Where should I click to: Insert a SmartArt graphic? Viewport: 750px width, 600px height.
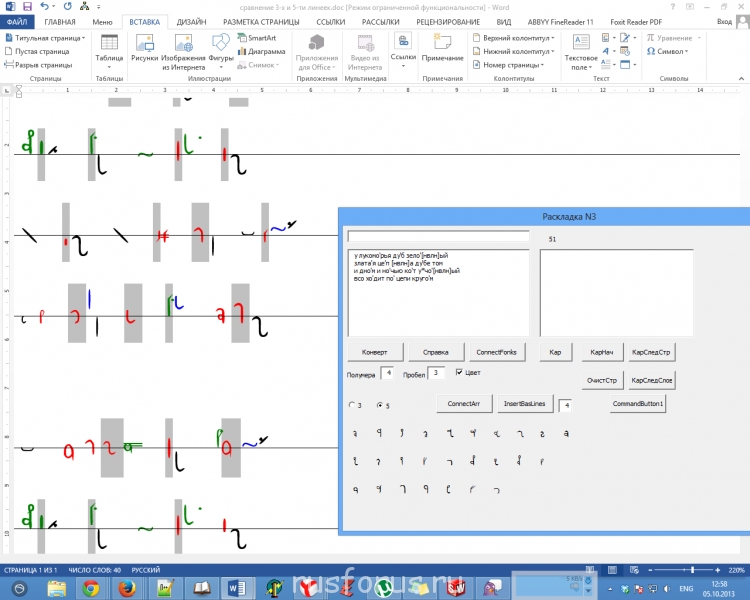[x=258, y=38]
